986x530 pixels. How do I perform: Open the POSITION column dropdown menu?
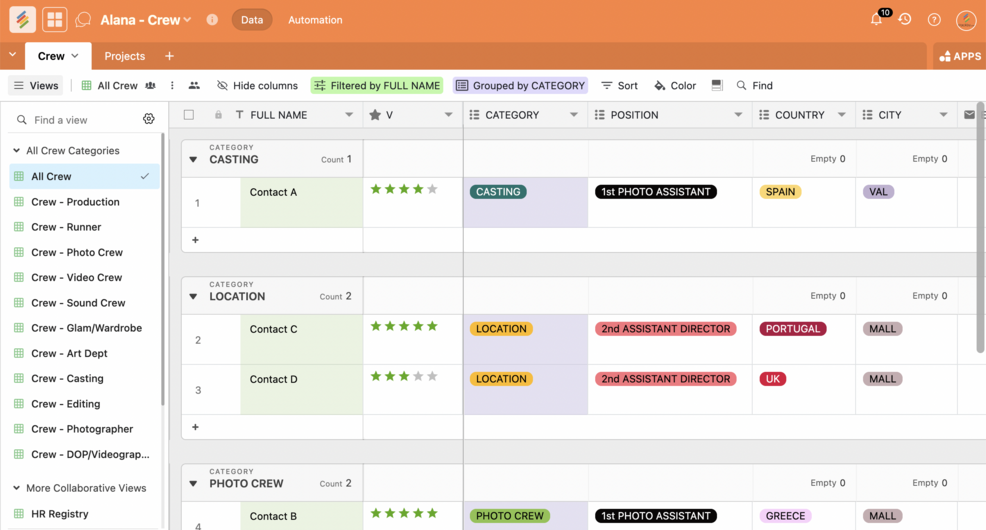point(738,115)
